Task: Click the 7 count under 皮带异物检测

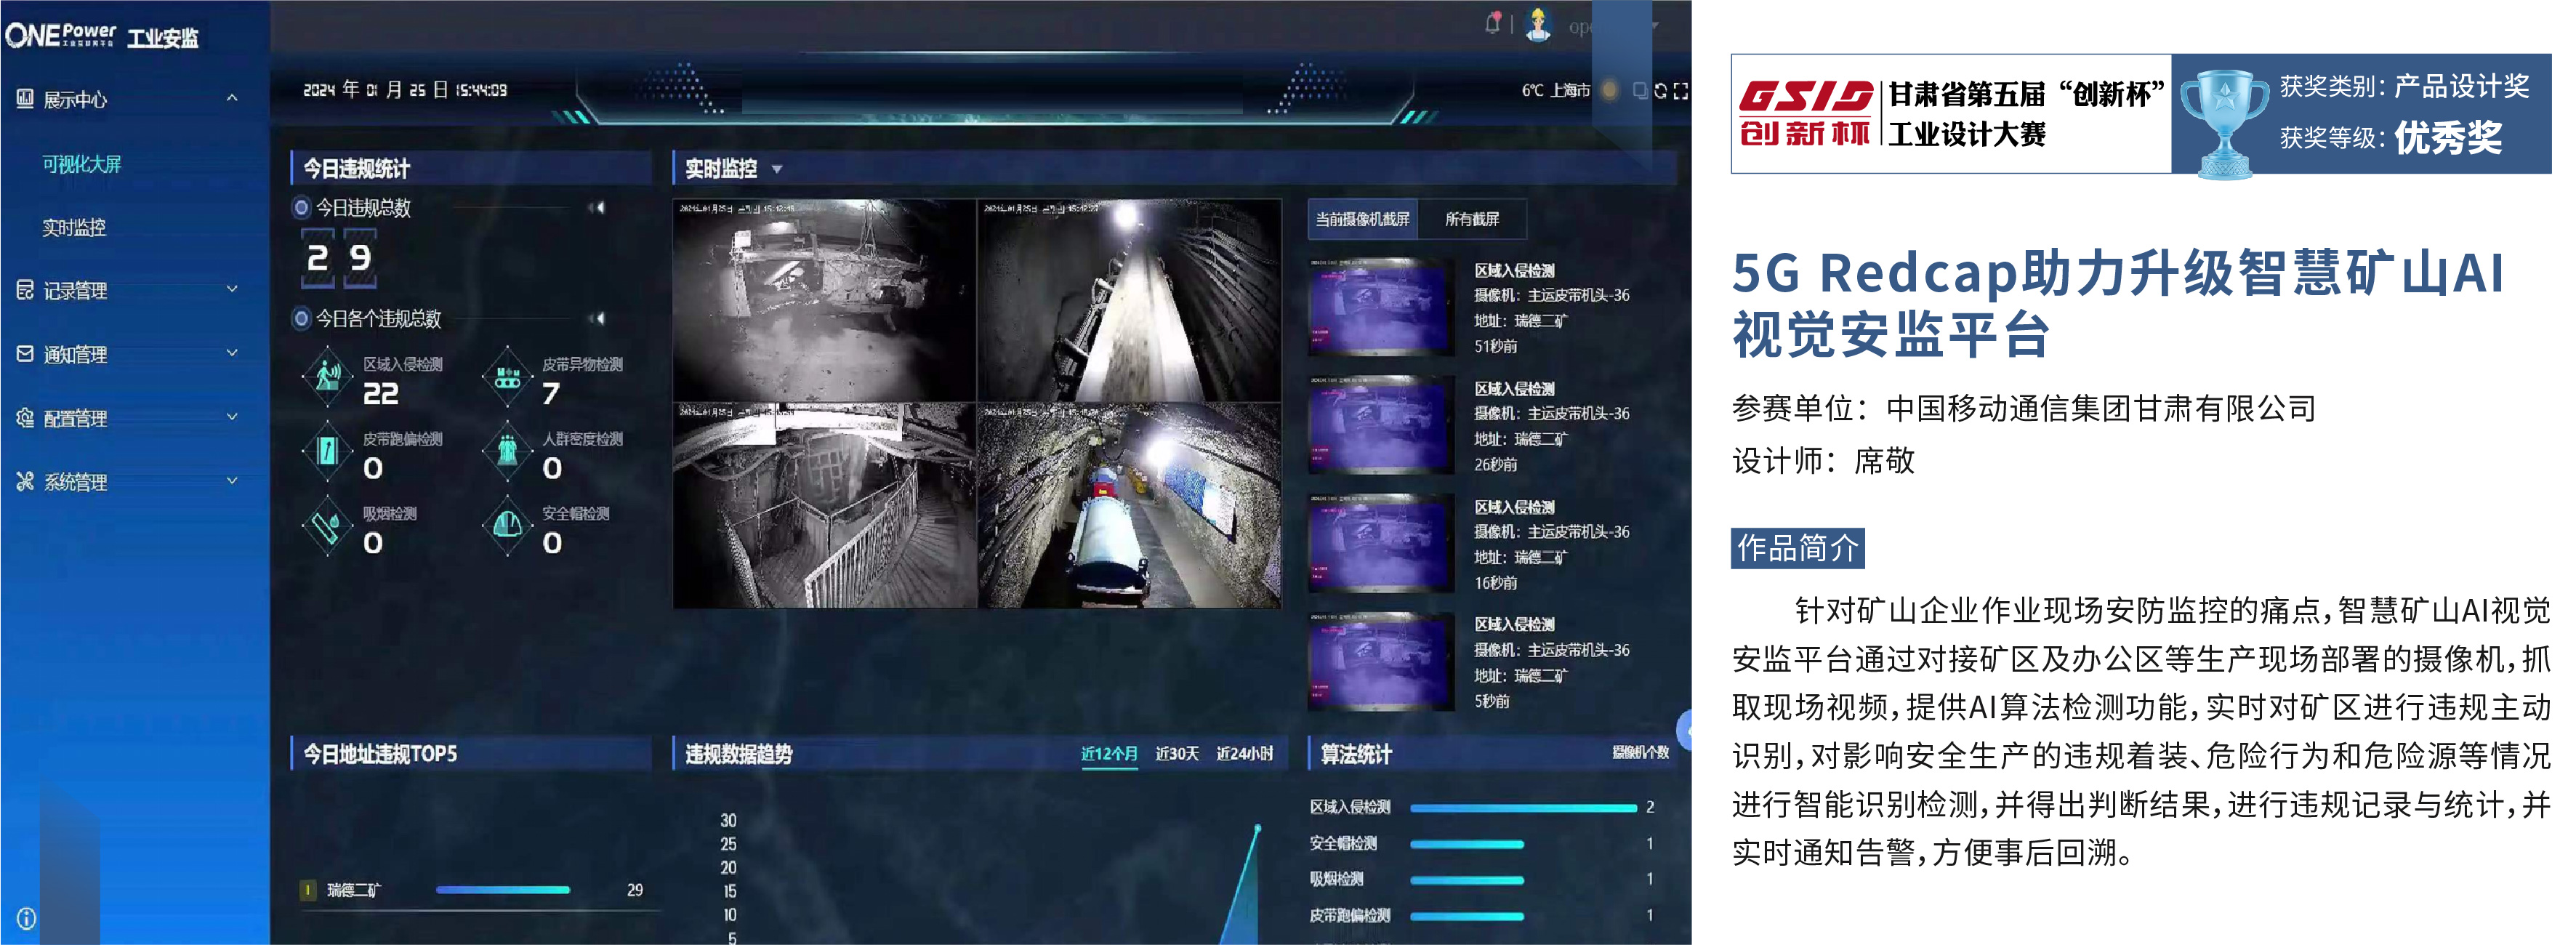Action: 551,394
